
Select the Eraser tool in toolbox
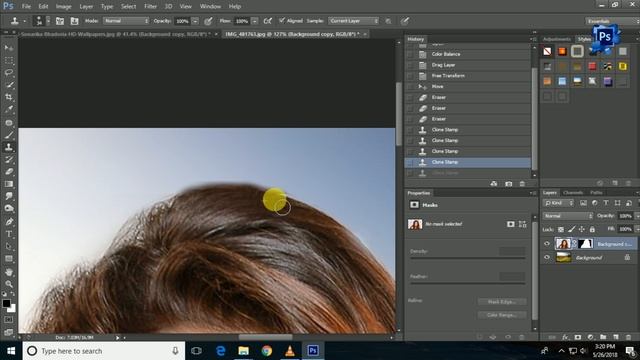tap(9, 172)
